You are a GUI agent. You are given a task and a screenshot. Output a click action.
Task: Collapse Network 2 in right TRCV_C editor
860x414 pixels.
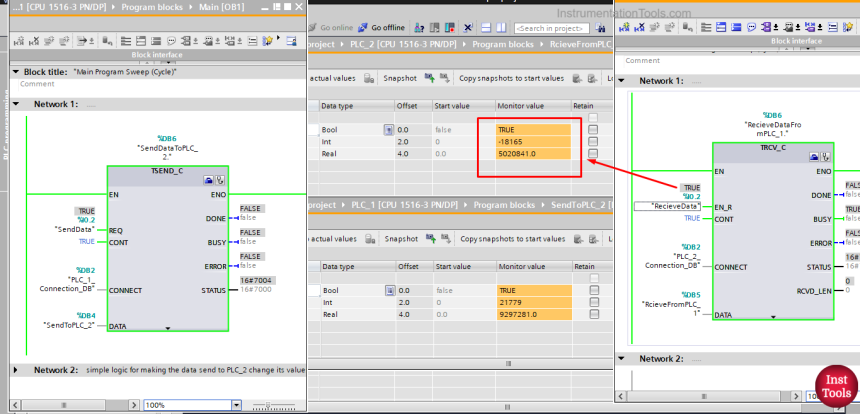[621, 359]
